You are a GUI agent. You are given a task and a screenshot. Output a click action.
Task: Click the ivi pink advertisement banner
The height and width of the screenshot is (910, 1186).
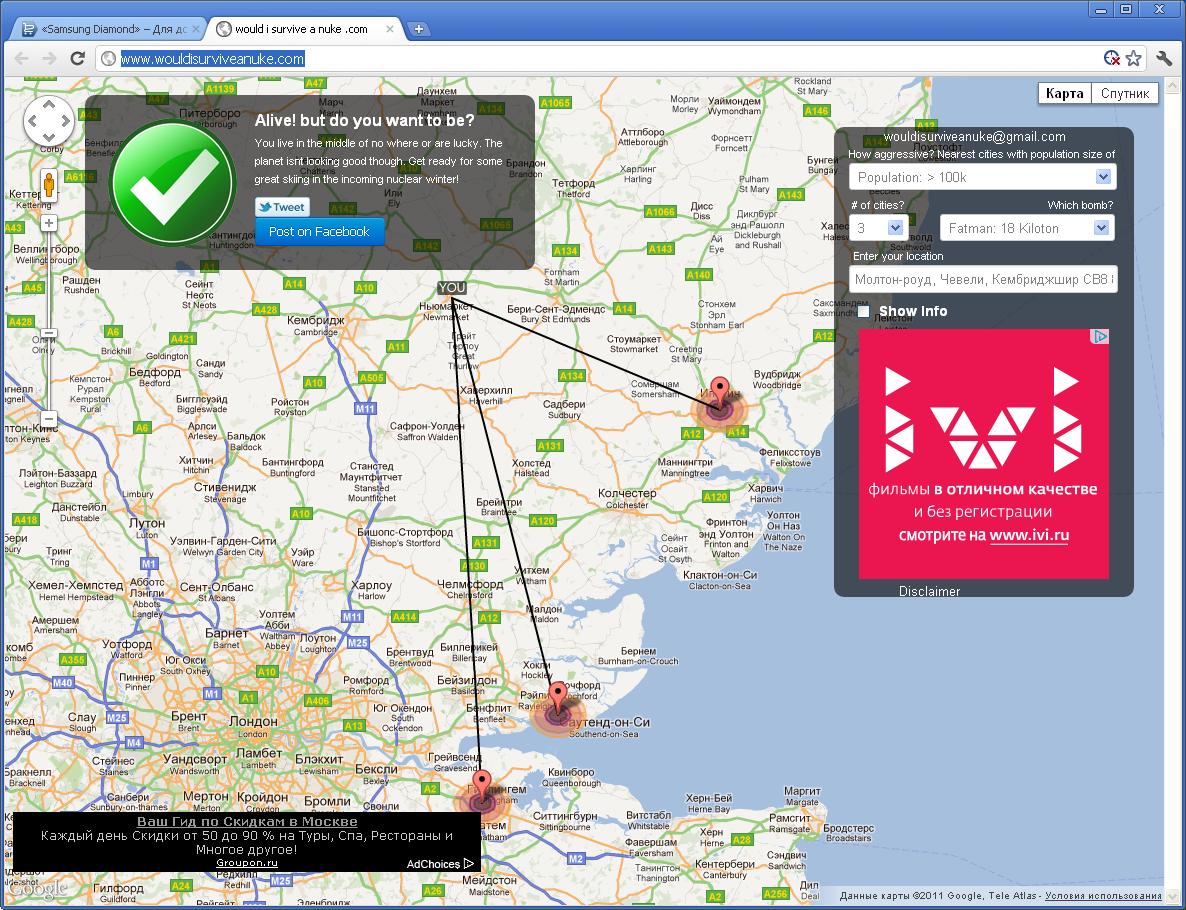click(984, 454)
